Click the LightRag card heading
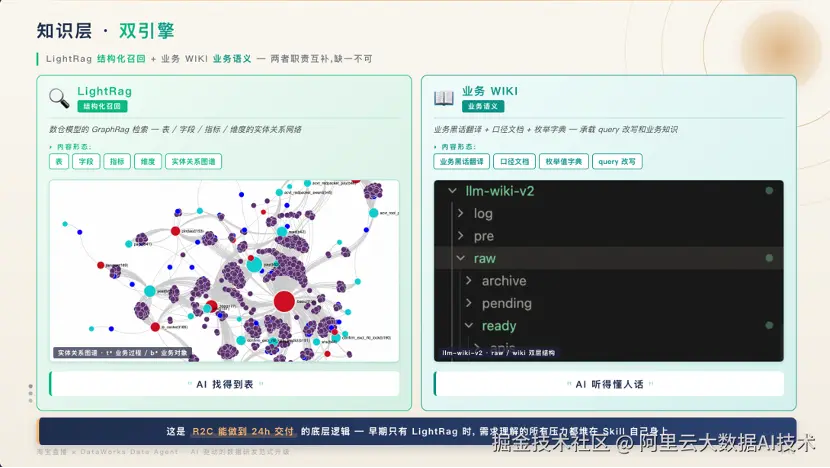Screen dimensions: 830x468 click(x=104, y=91)
